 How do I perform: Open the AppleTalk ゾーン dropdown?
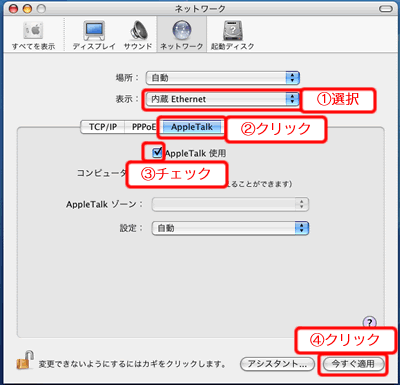(230, 204)
